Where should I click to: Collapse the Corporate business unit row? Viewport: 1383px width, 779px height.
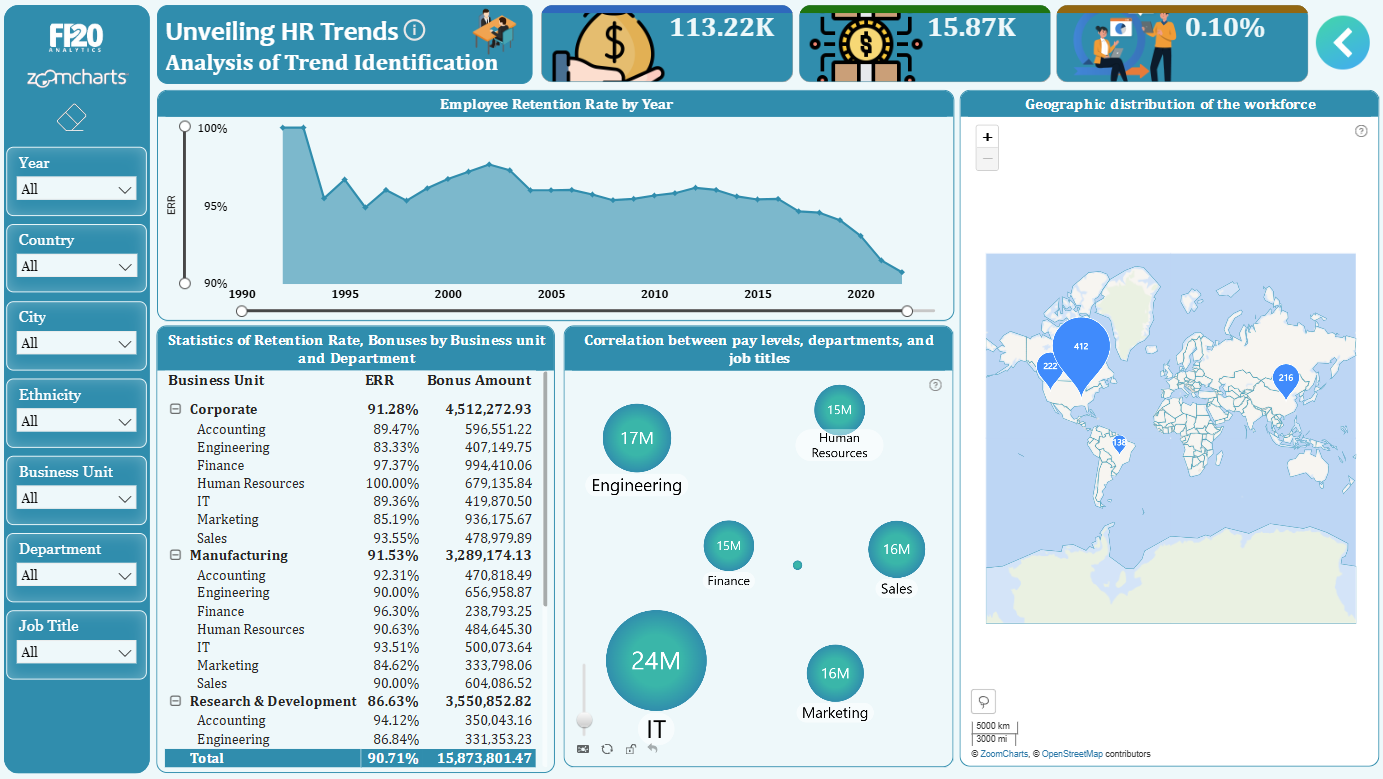pyautogui.click(x=175, y=409)
